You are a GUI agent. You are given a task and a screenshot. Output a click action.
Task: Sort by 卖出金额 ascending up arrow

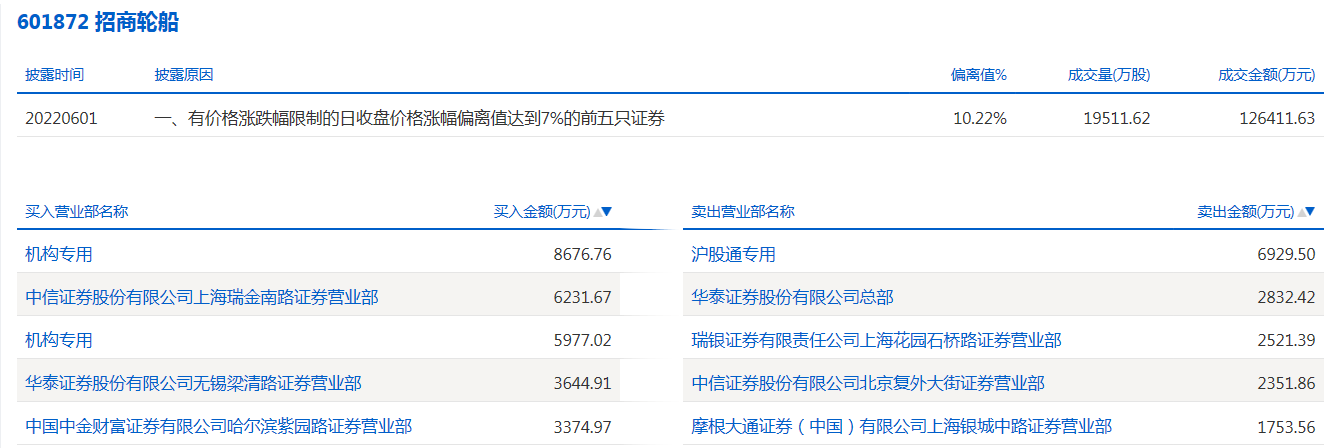click(1300, 212)
